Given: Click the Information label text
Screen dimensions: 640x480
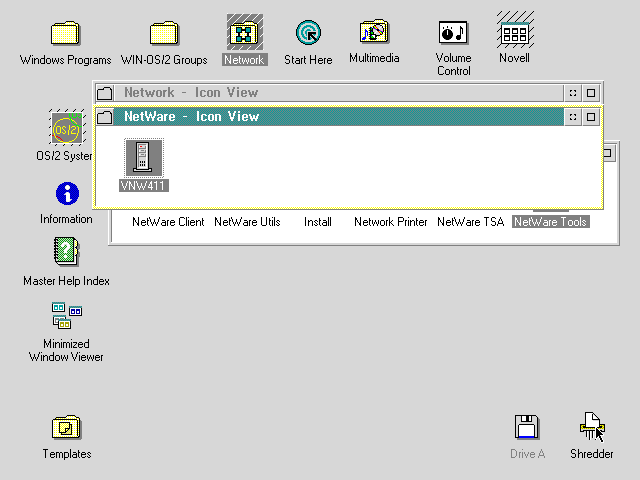Looking at the screenshot, I should 66,219.
